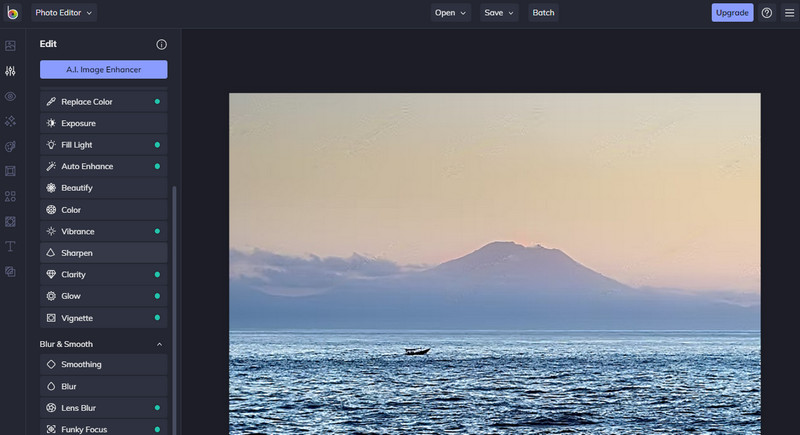This screenshot has width=800, height=435.
Task: Open the Frames sidebar icon
Action: coord(11,171)
